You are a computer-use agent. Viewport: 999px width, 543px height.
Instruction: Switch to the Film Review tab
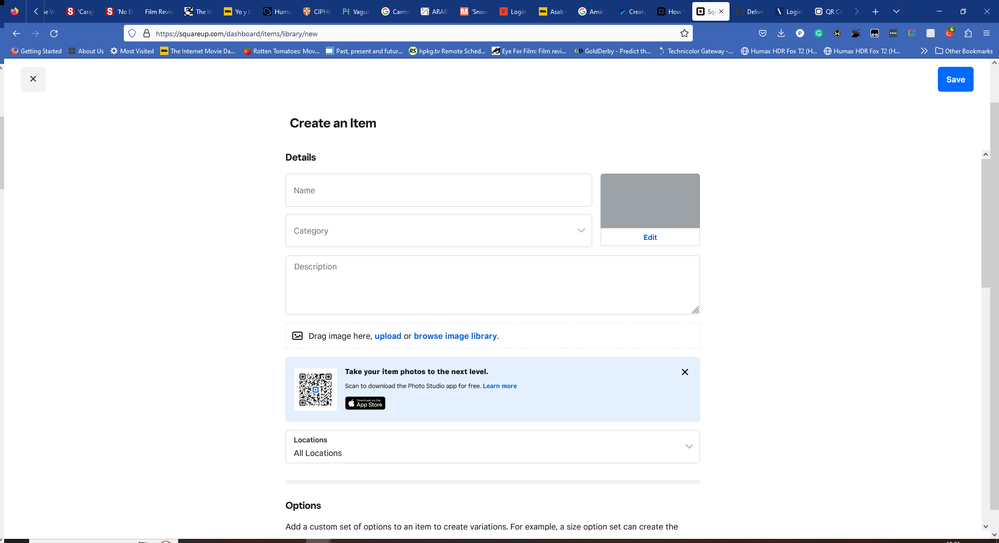pos(157,11)
